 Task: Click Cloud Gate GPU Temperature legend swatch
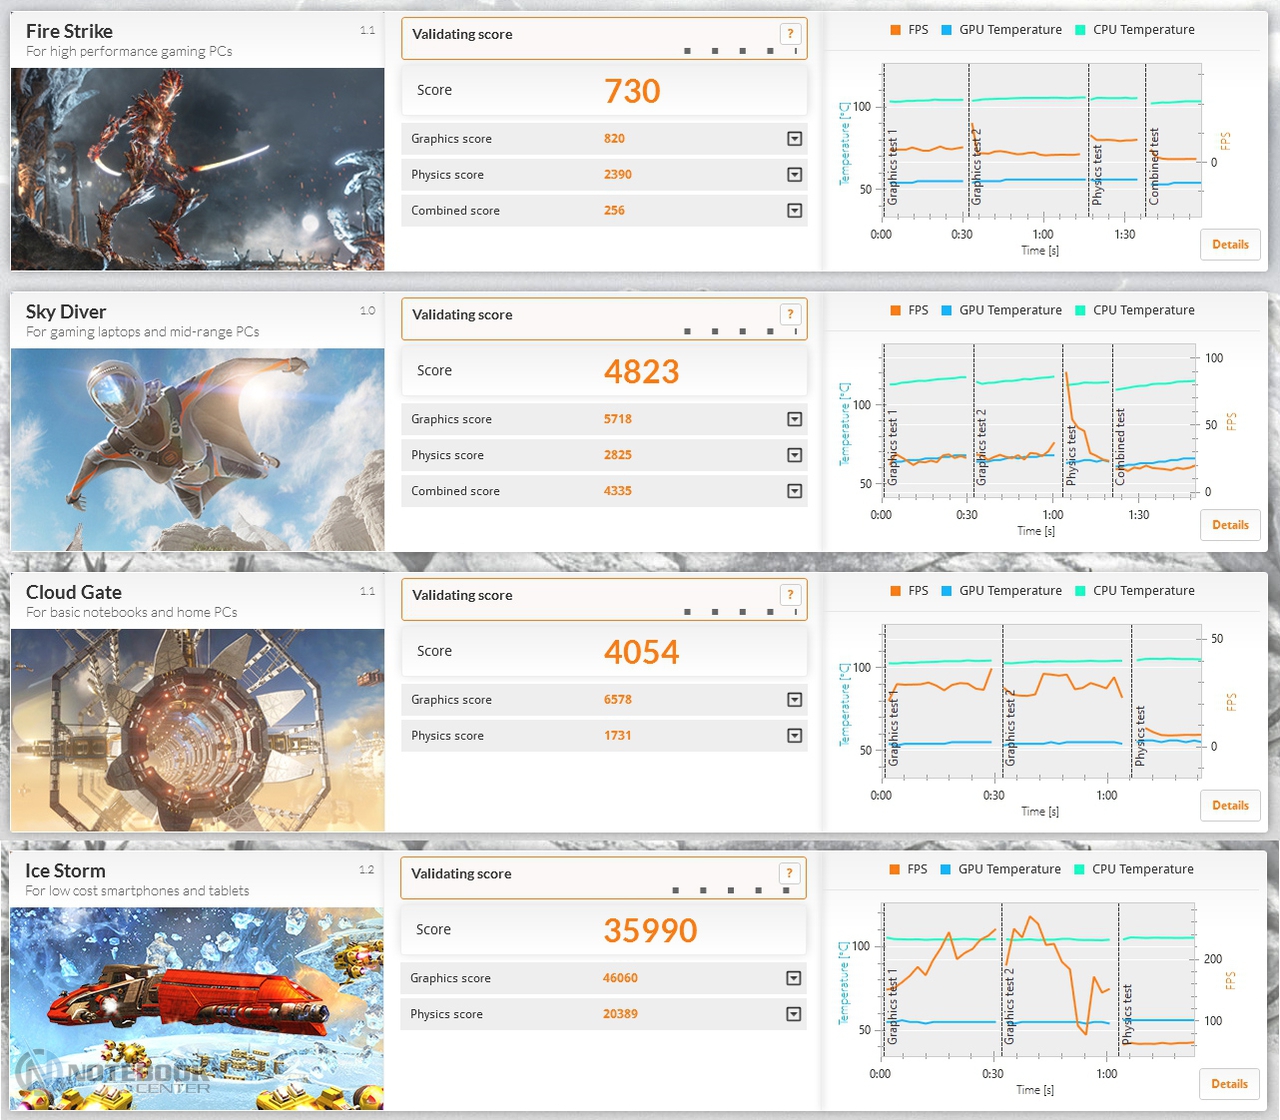tap(946, 591)
